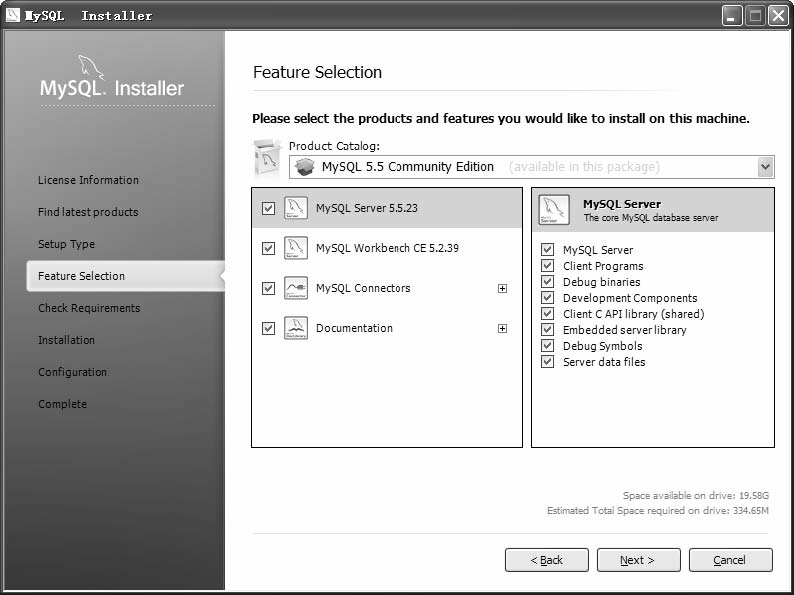Select the Feature Selection step
The height and width of the screenshot is (595, 794).
pyautogui.click(x=126, y=276)
